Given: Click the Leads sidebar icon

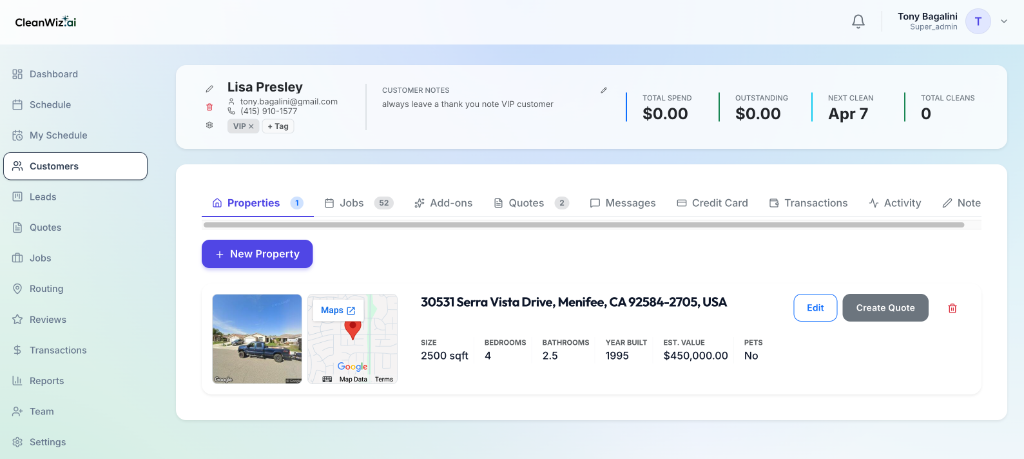Looking at the screenshot, I should click(18, 197).
